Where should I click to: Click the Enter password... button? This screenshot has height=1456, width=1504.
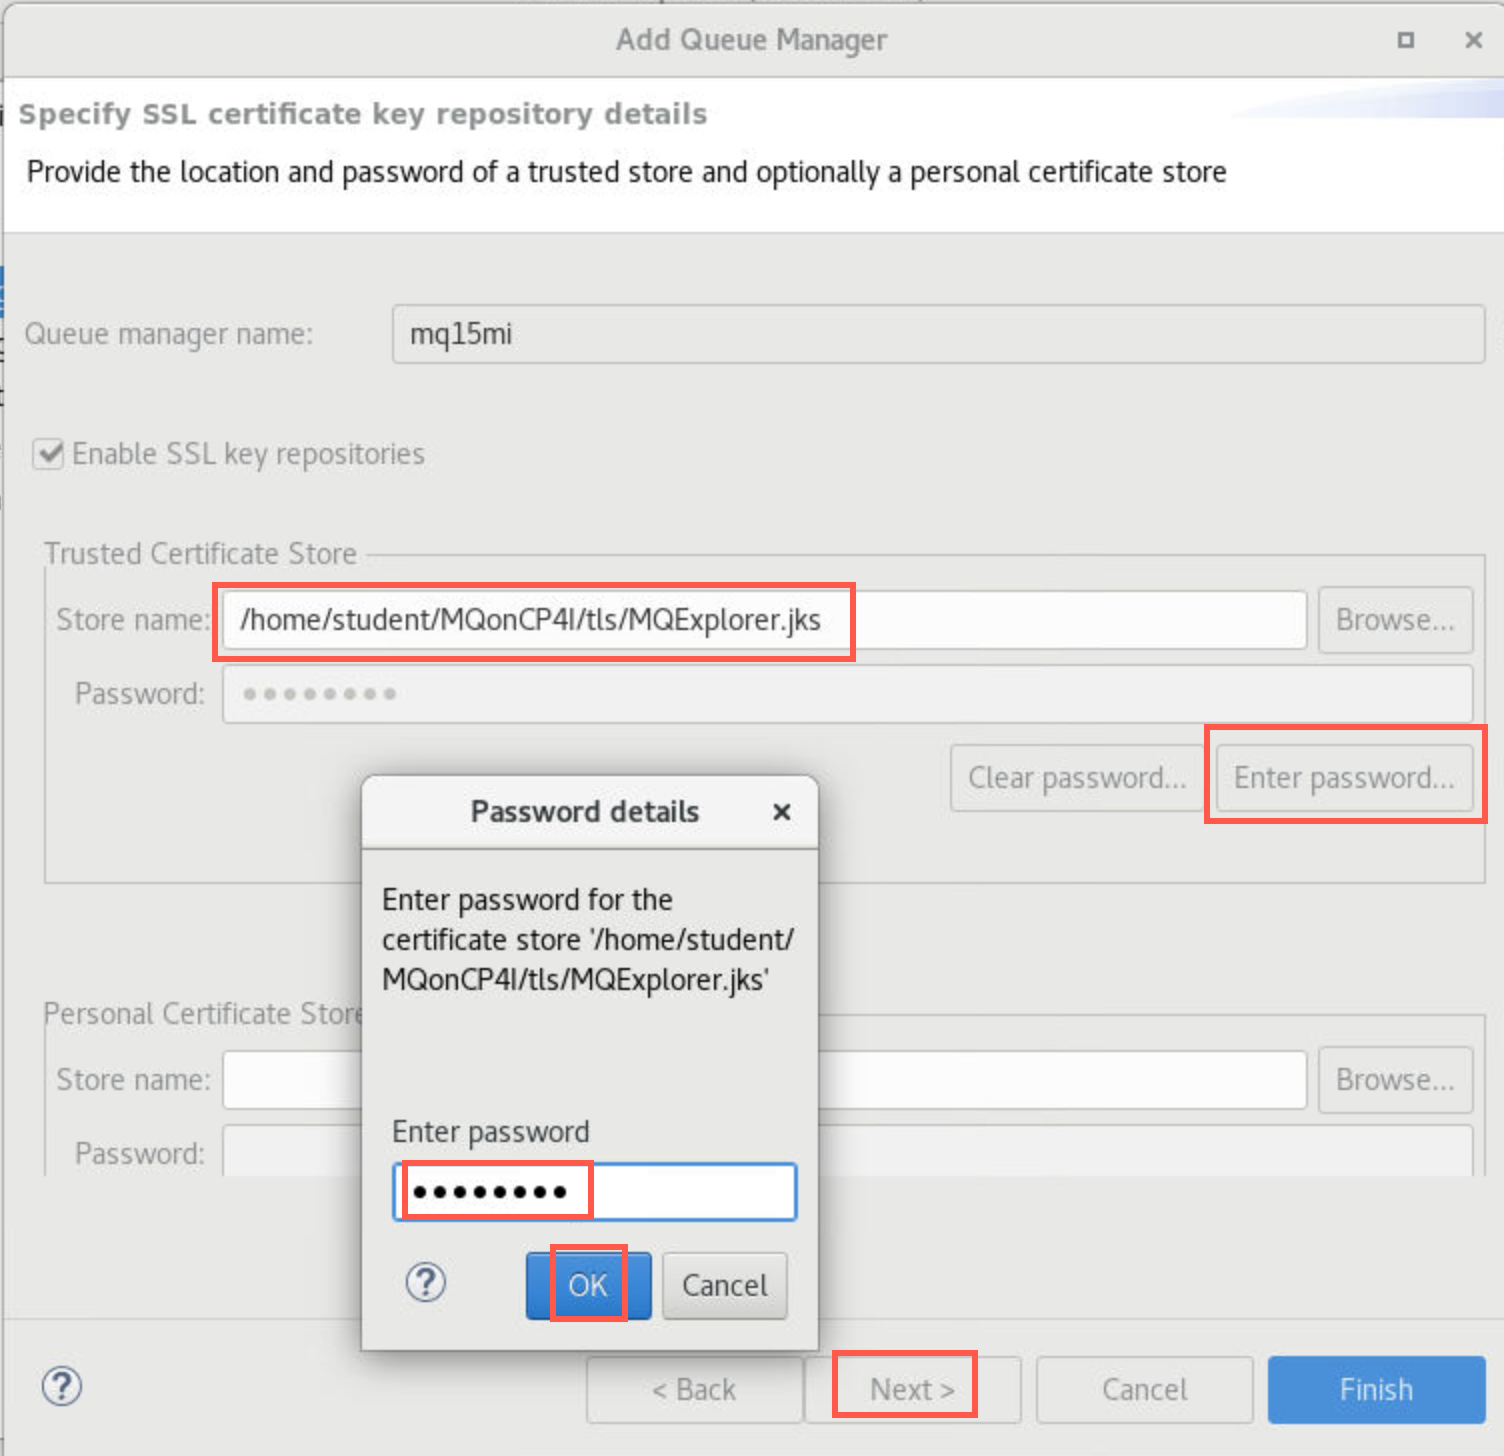pyautogui.click(x=1344, y=778)
